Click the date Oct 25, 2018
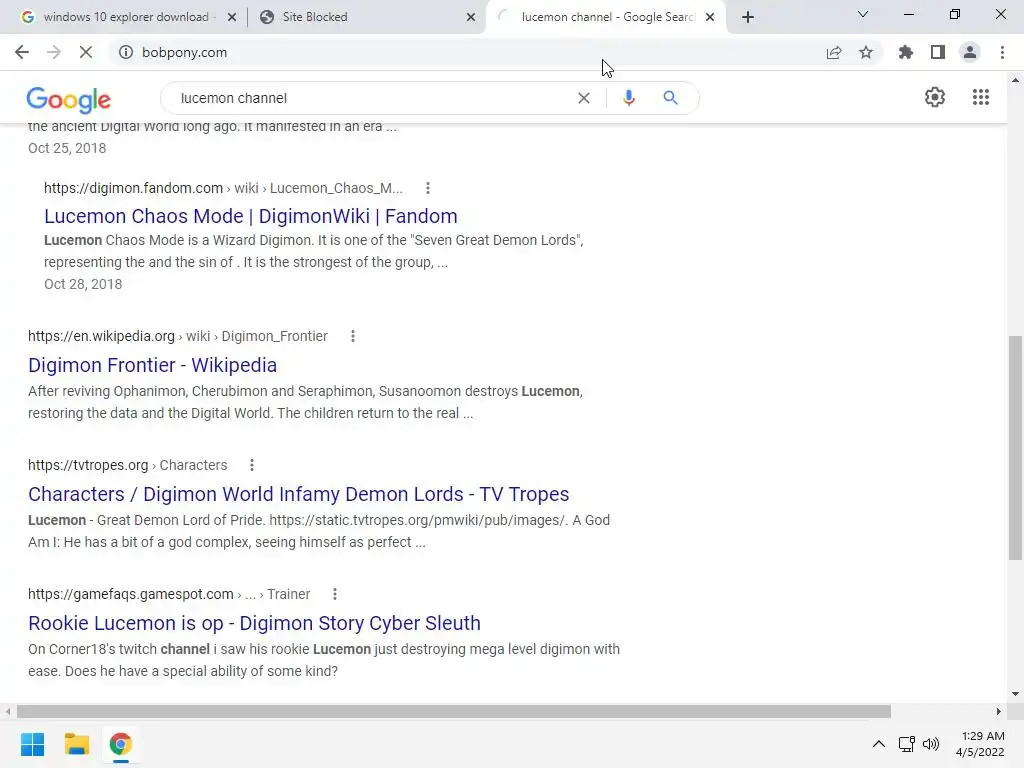 pos(67,148)
